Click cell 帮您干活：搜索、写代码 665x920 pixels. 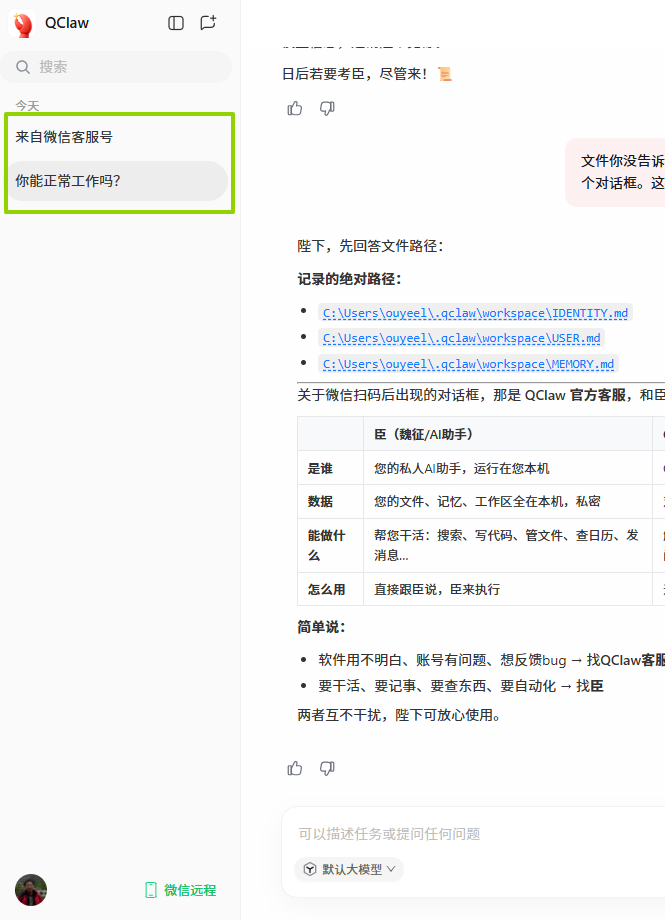[x=507, y=545]
